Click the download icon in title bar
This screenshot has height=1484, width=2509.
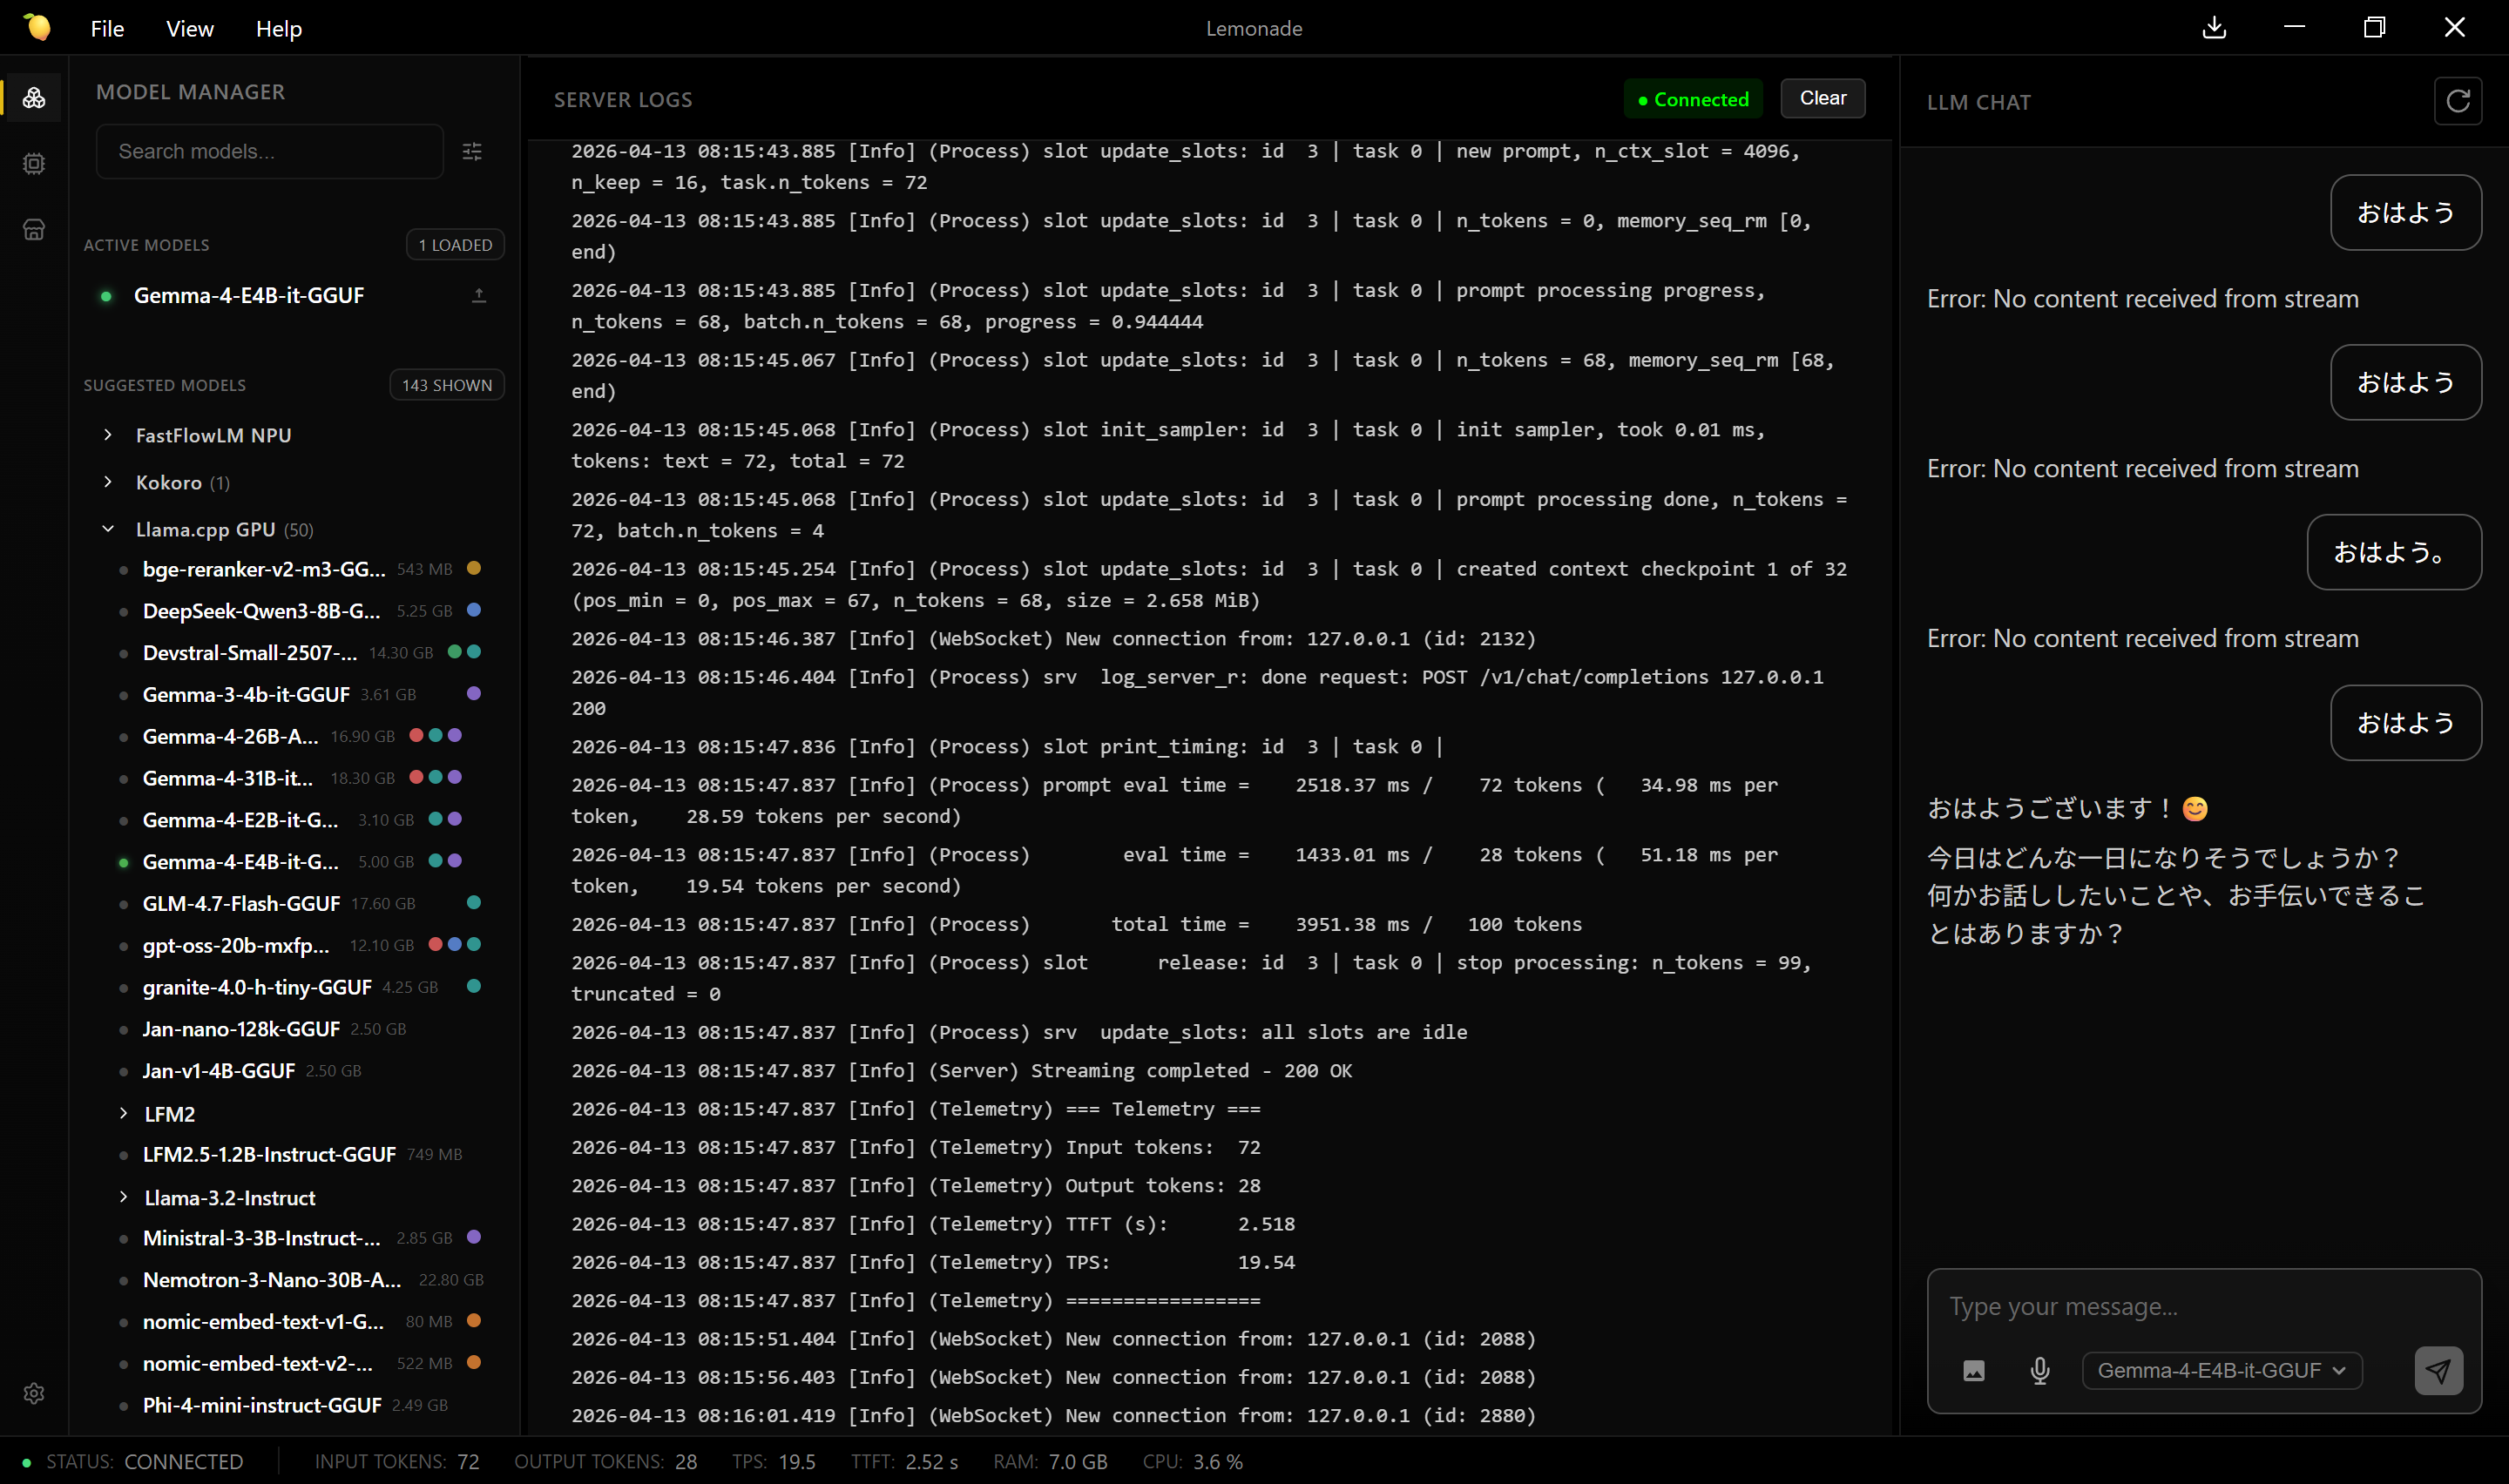coord(2214,28)
